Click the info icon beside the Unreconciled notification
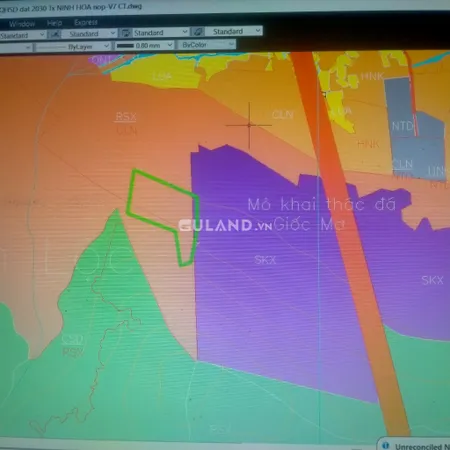 pos(386,445)
